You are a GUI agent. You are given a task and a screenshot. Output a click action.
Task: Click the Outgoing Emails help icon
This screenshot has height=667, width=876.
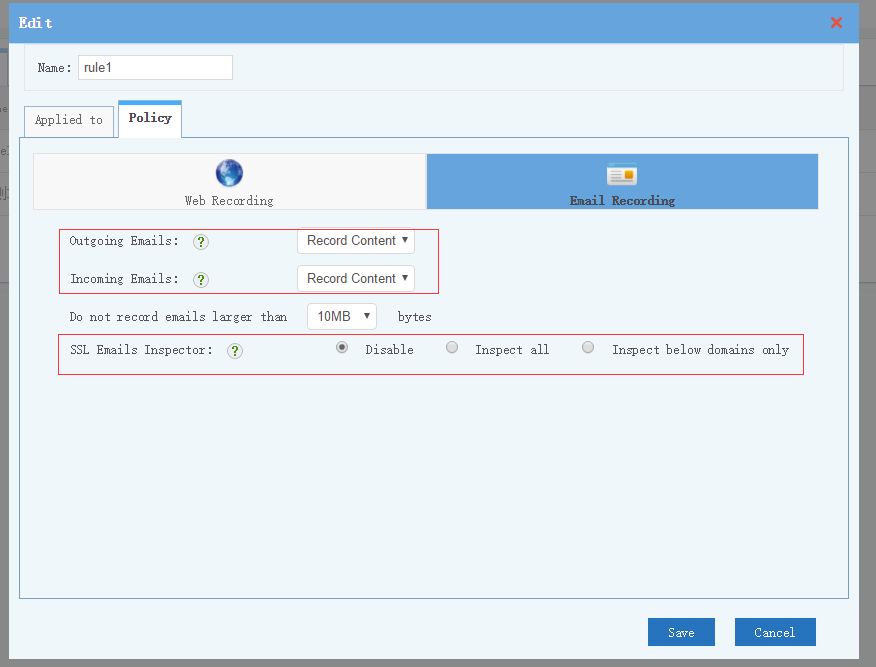click(201, 242)
